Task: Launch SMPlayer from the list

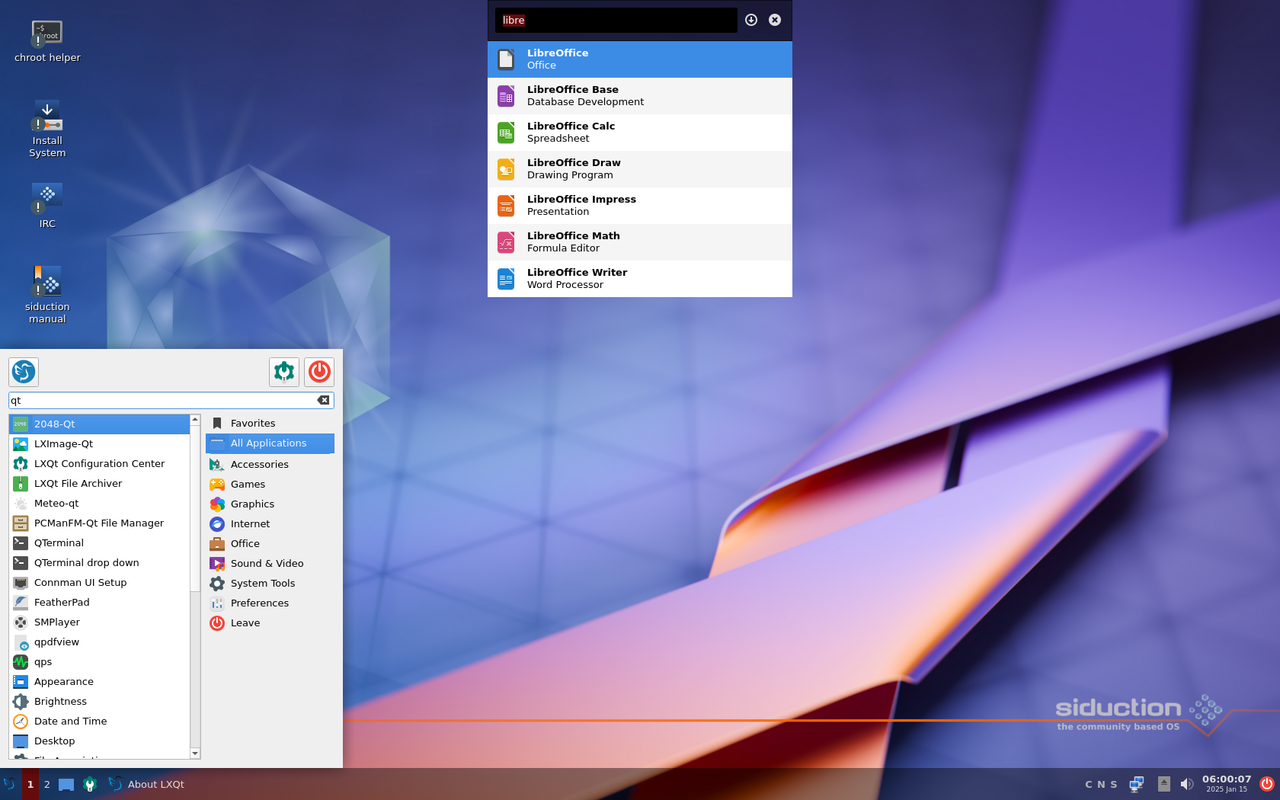Action: pos(99,622)
